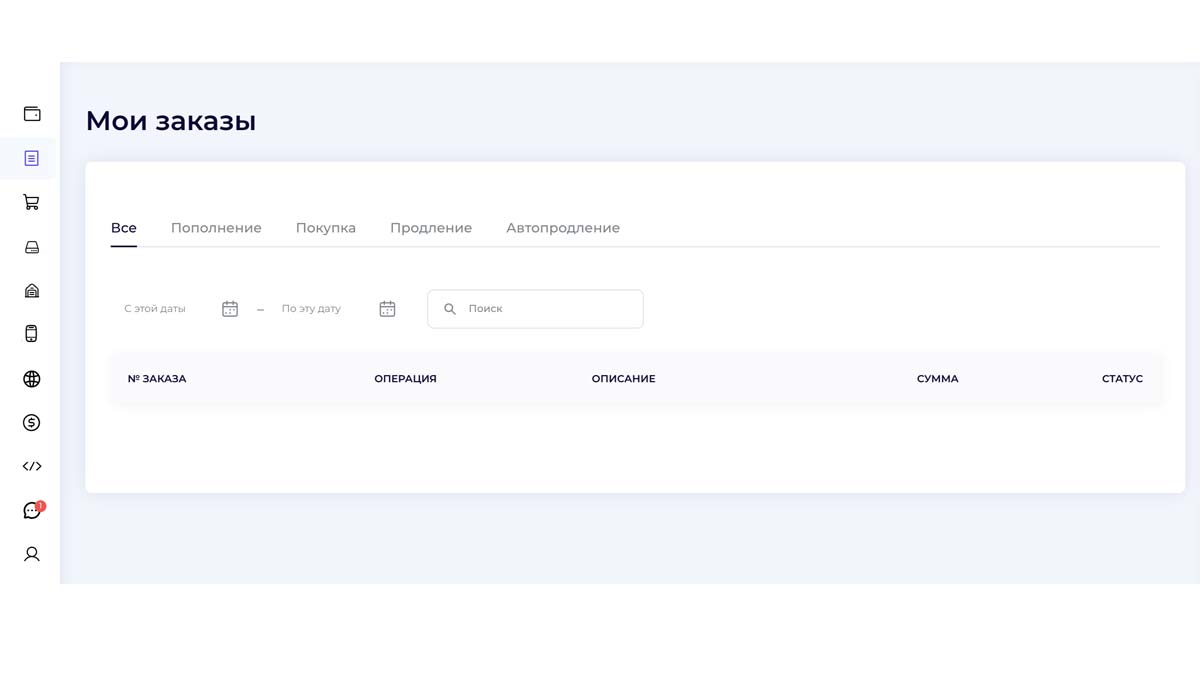Click the orders list icon in sidebar

point(32,158)
